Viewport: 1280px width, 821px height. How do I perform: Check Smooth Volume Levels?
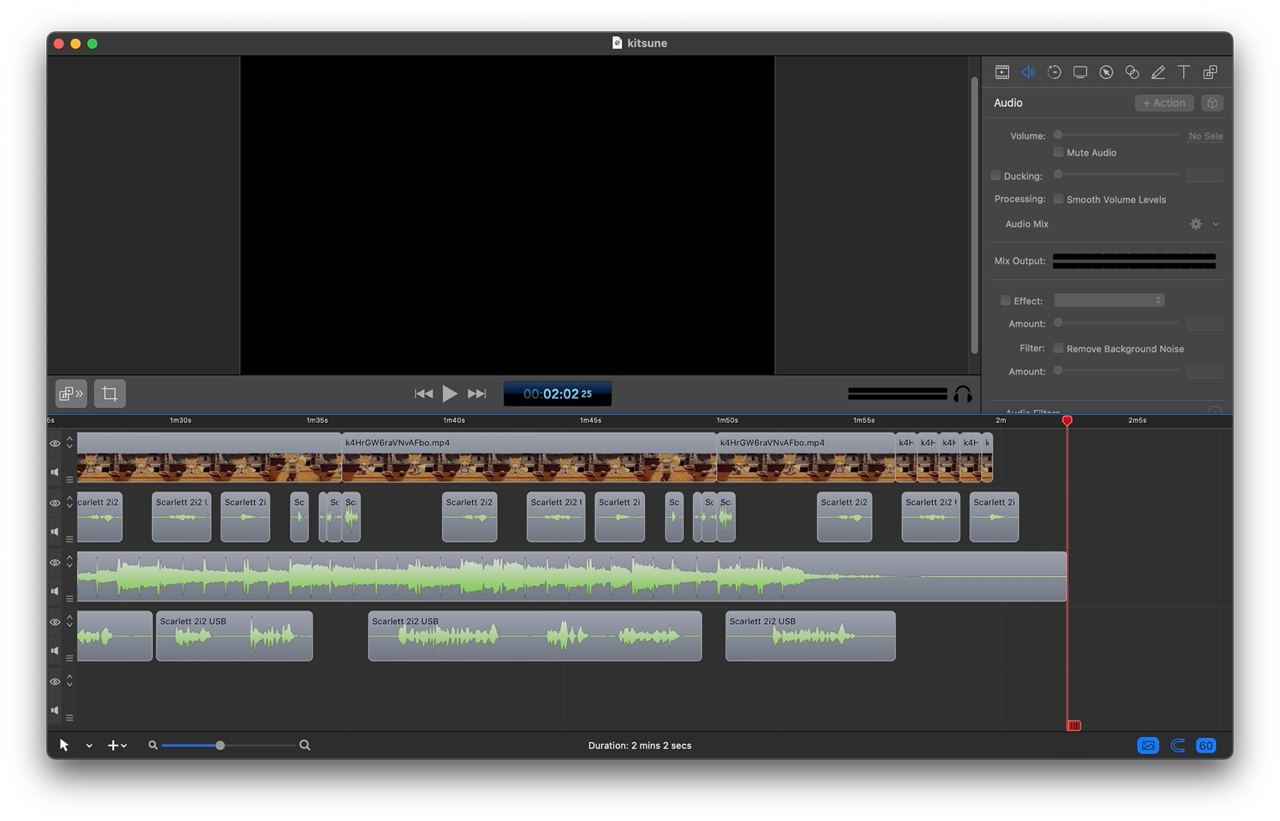1058,199
